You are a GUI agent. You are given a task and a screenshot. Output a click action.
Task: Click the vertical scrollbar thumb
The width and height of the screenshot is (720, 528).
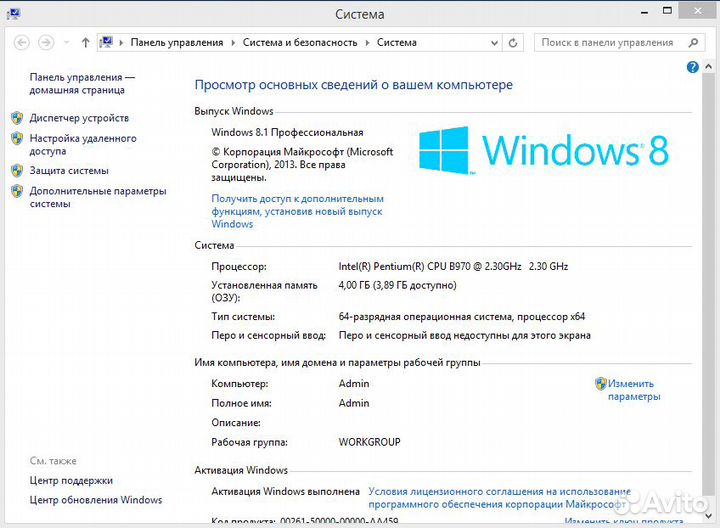tap(709, 282)
